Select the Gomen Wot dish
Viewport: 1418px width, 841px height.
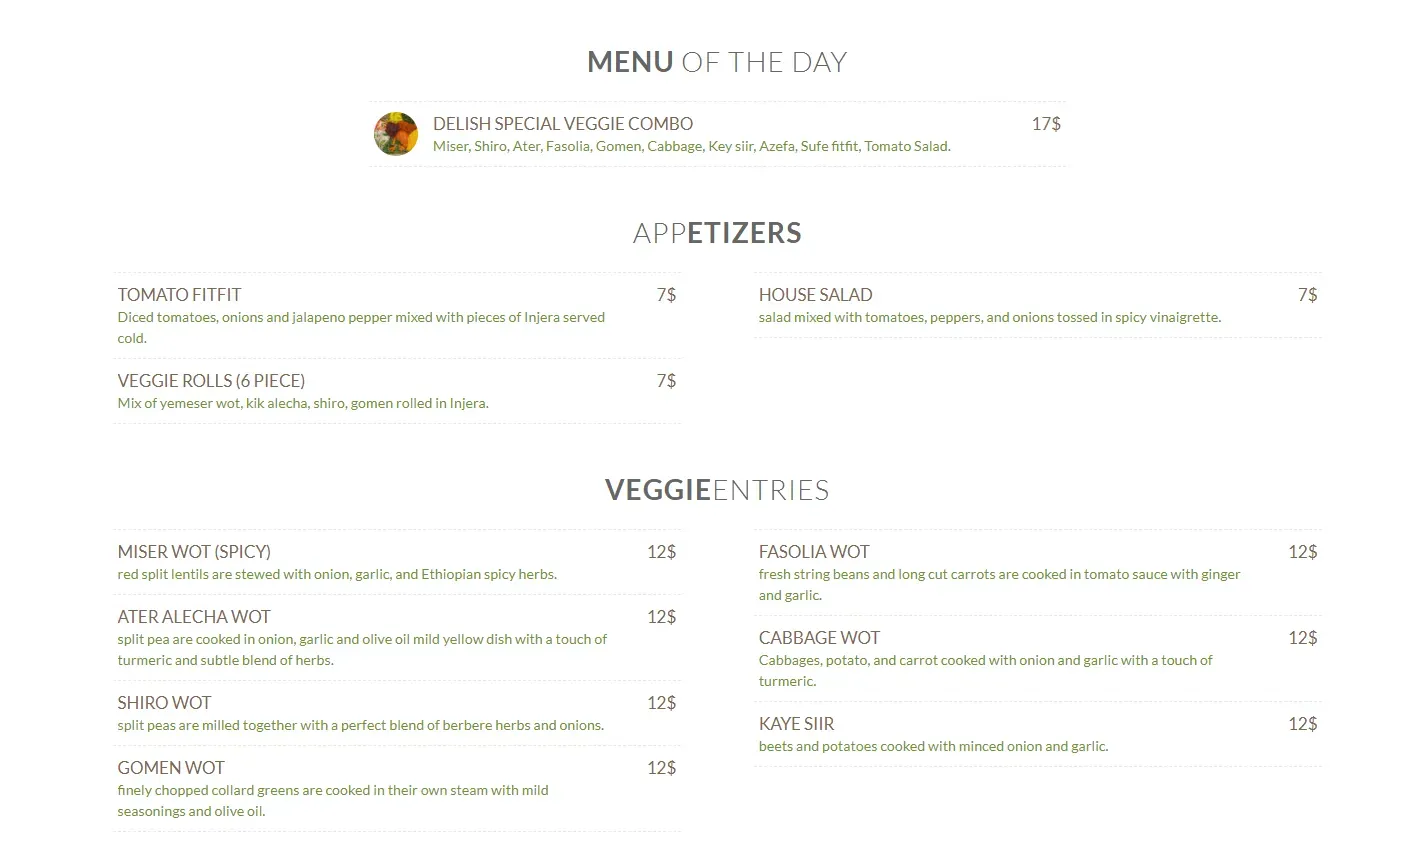tap(171, 768)
